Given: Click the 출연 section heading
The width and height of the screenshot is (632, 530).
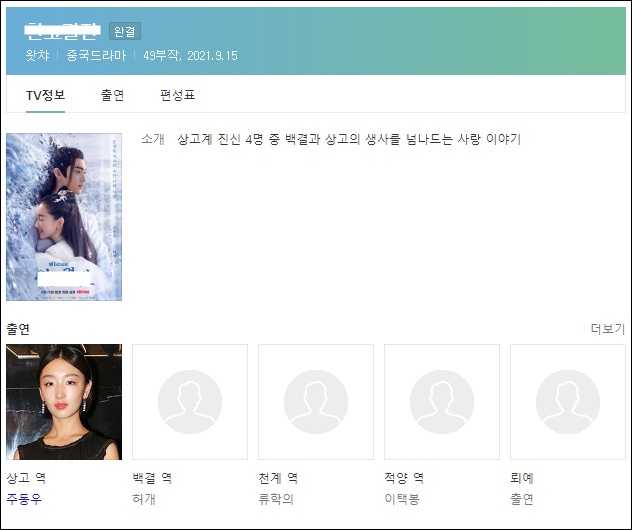Looking at the screenshot, I should click(18, 329).
